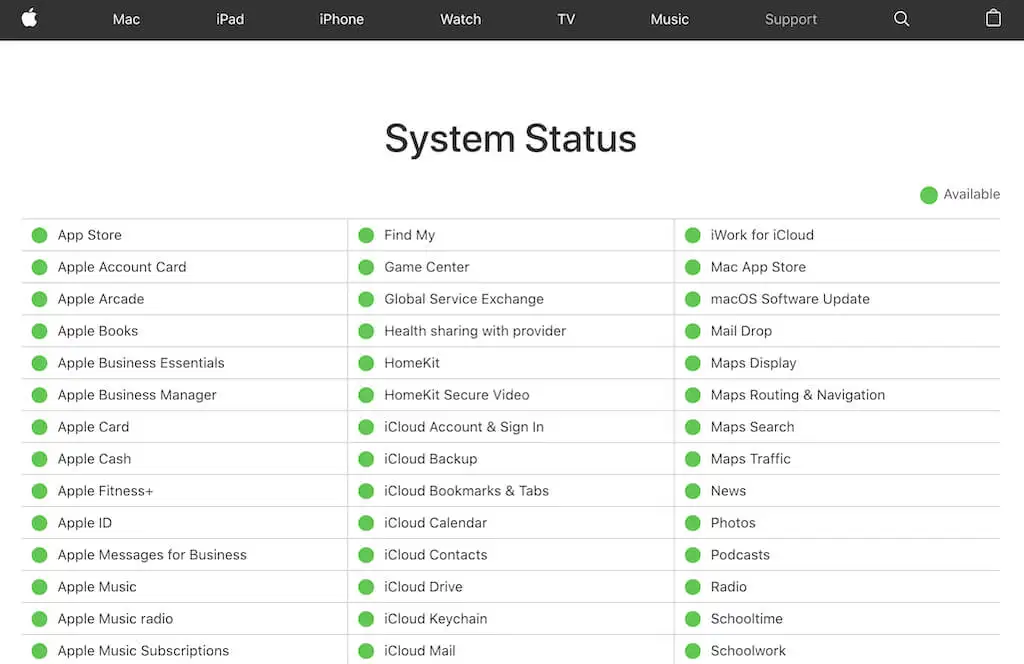Select Health sharing with provider text
1024x664 pixels.
click(x=475, y=331)
